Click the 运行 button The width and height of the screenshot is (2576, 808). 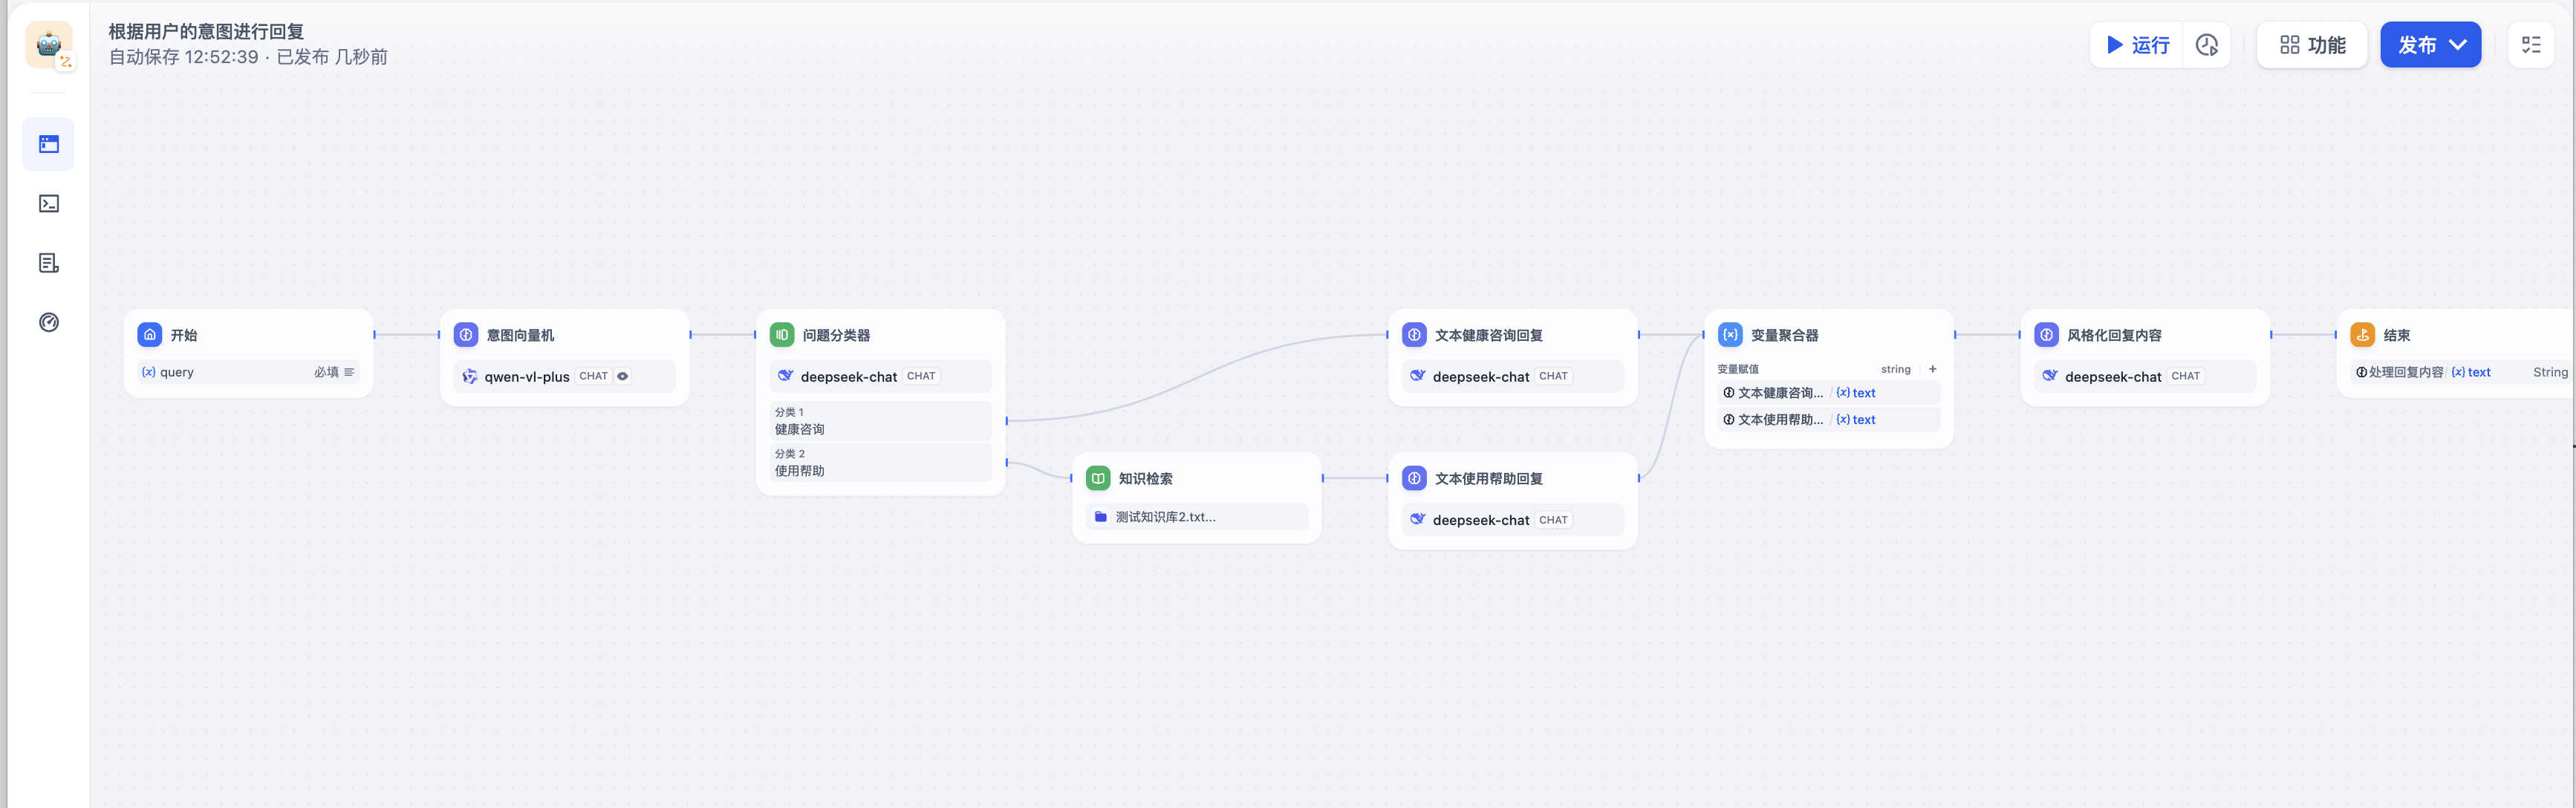tap(2137, 45)
